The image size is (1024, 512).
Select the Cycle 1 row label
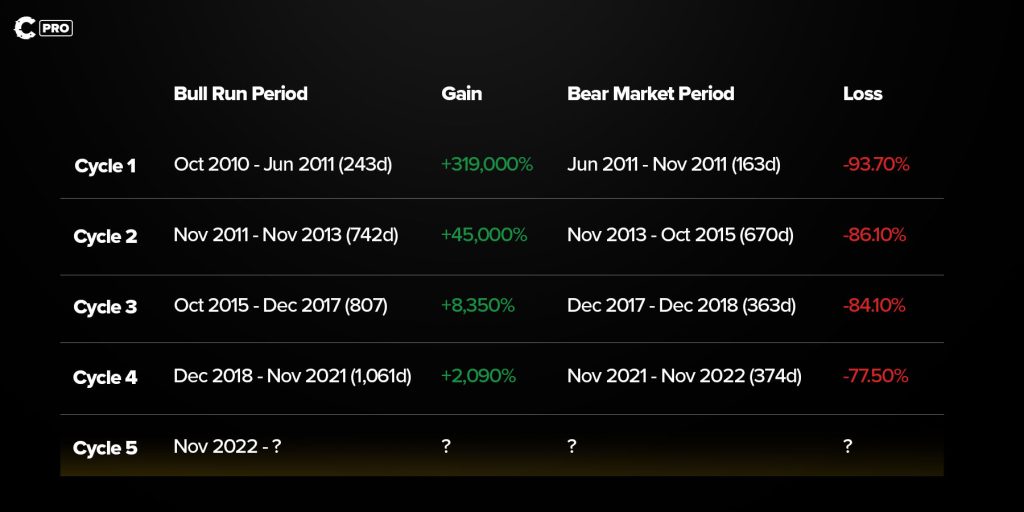105,166
